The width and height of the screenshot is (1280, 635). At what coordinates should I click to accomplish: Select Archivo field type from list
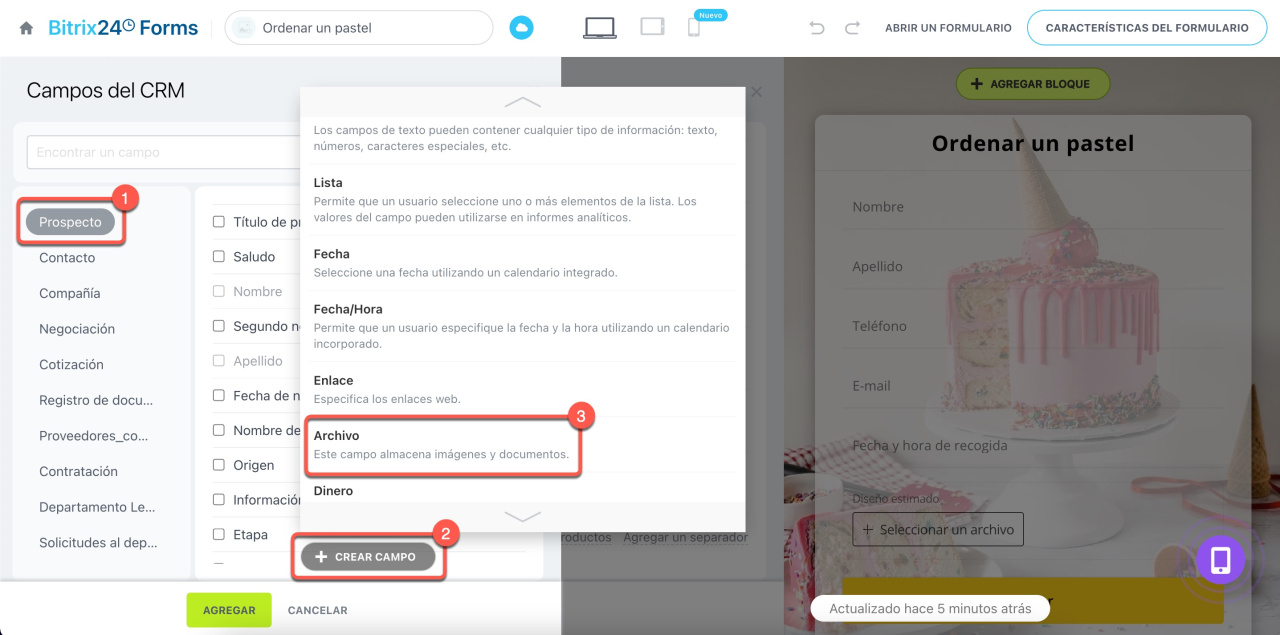coord(442,445)
